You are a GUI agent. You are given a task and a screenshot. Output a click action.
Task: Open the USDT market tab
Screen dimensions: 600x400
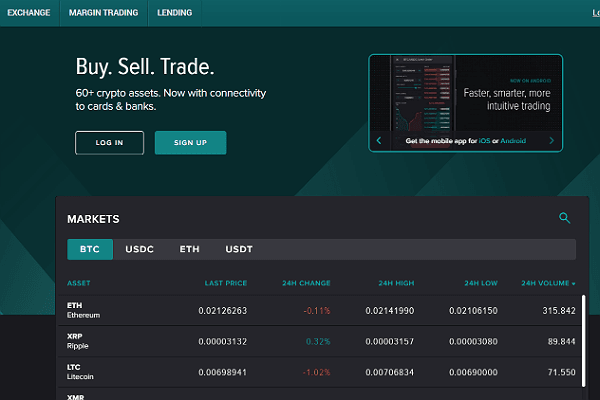(239, 249)
